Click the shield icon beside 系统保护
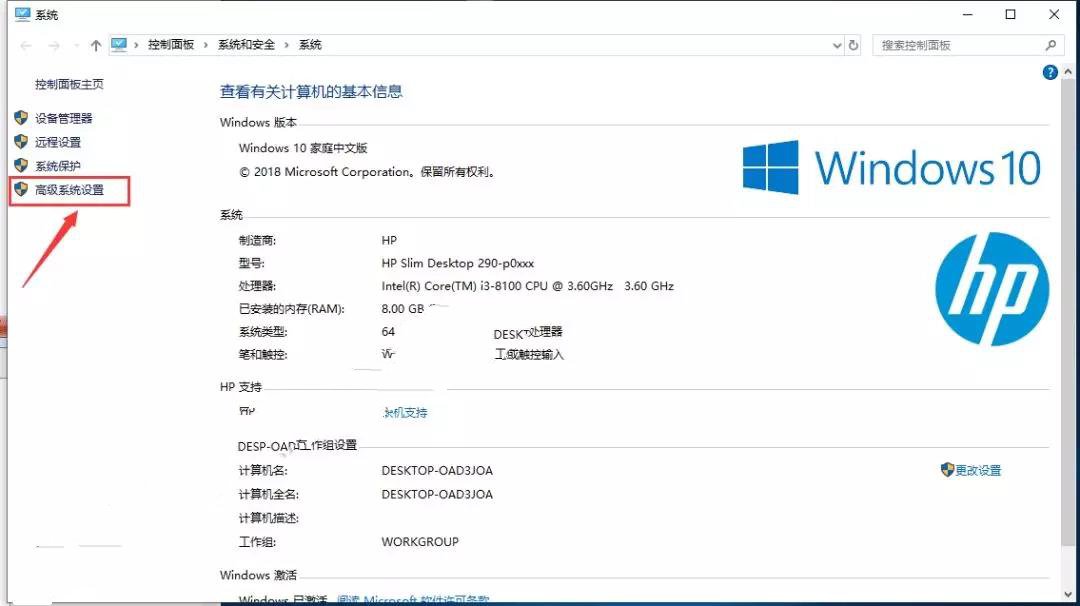Viewport: 1080px width, 606px height. click(21, 165)
